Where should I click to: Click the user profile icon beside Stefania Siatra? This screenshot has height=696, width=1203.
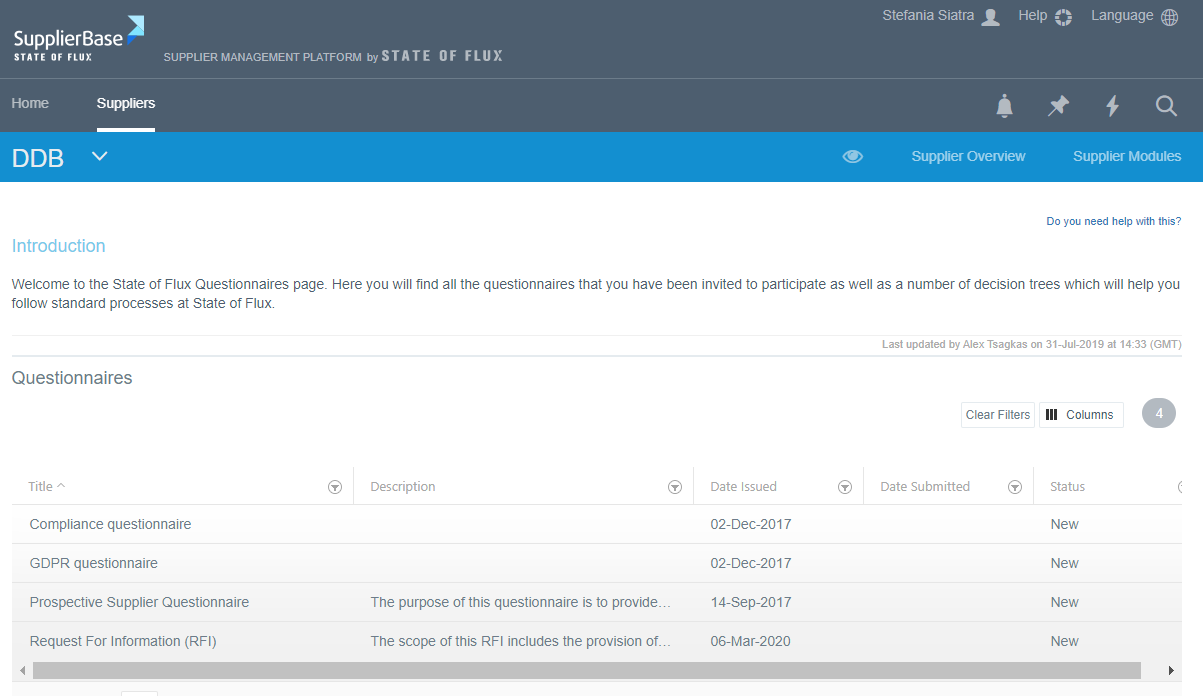(990, 17)
